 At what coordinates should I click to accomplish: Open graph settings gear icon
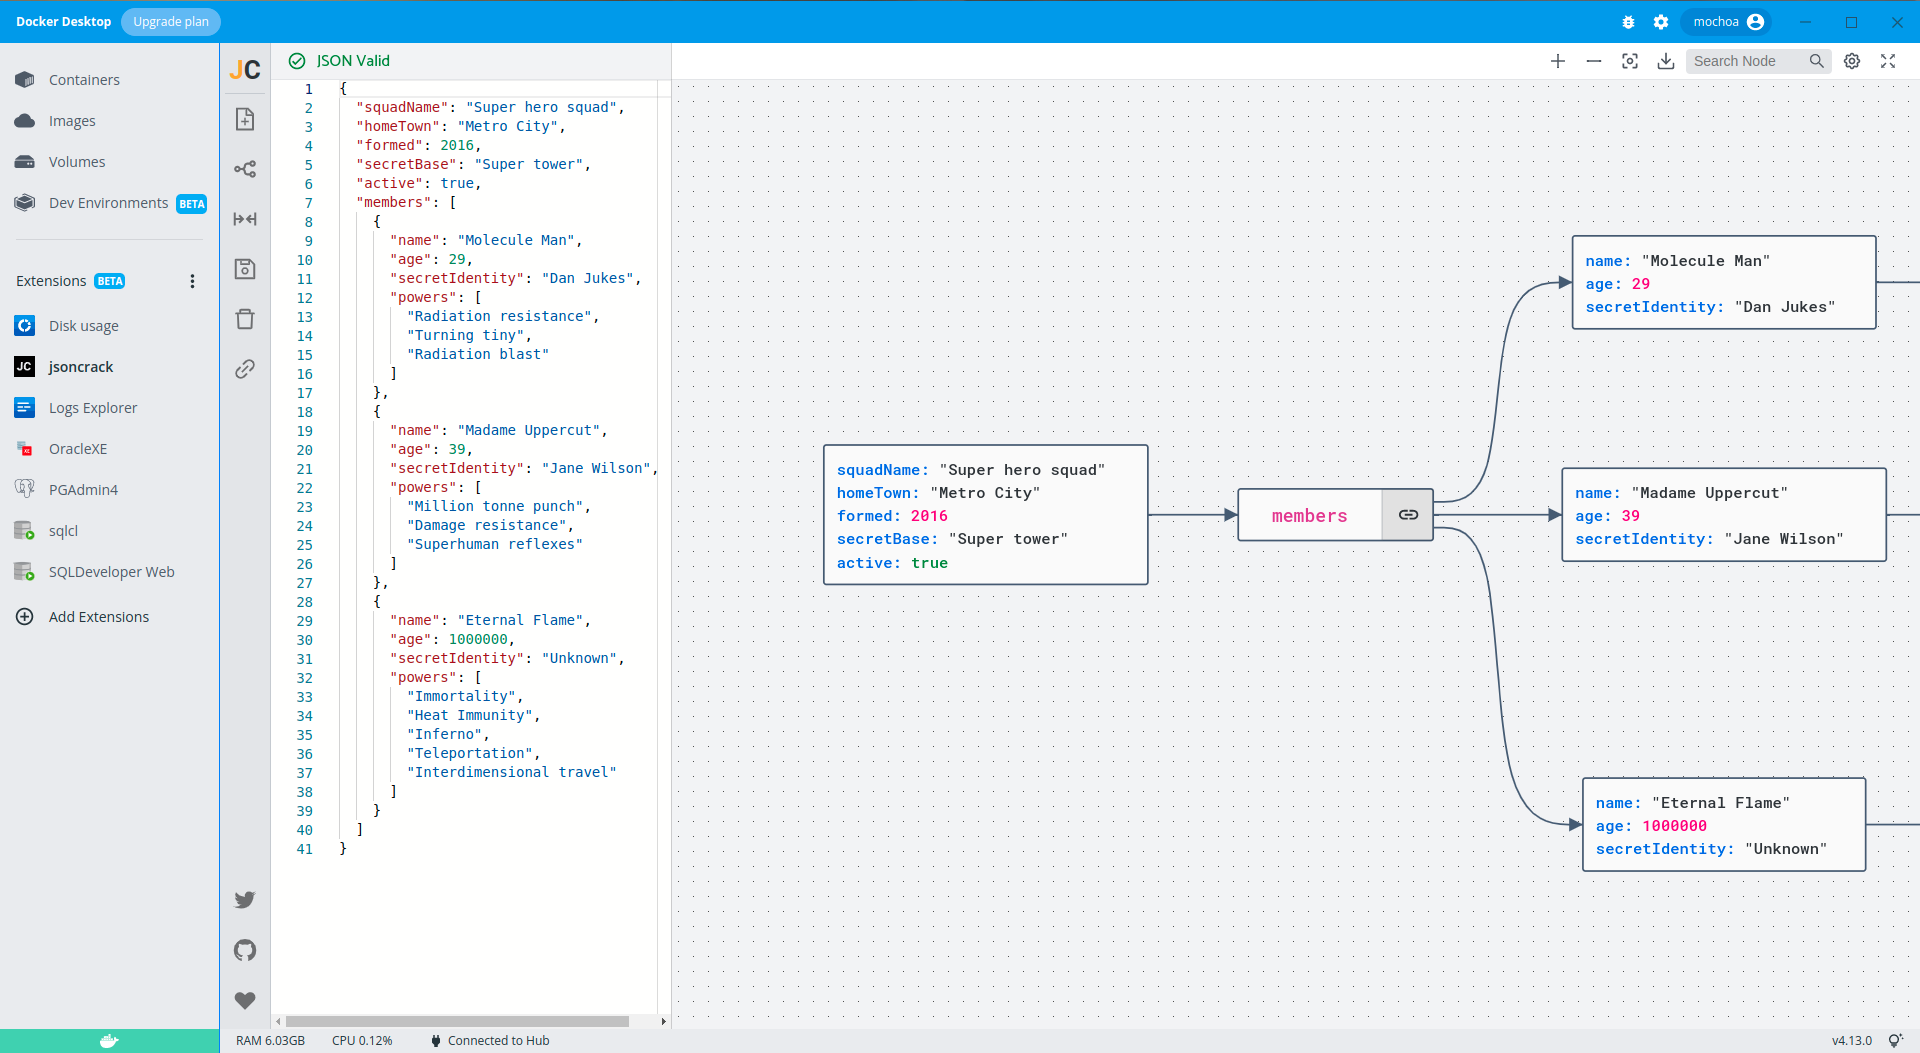click(1852, 61)
